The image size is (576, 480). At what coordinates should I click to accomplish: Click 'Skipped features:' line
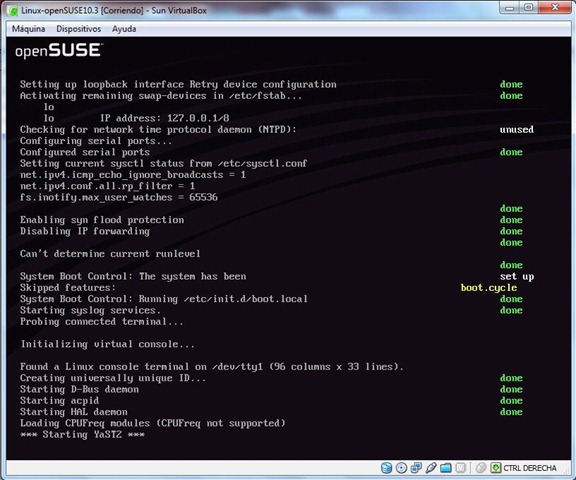pyautogui.click(x=68, y=288)
